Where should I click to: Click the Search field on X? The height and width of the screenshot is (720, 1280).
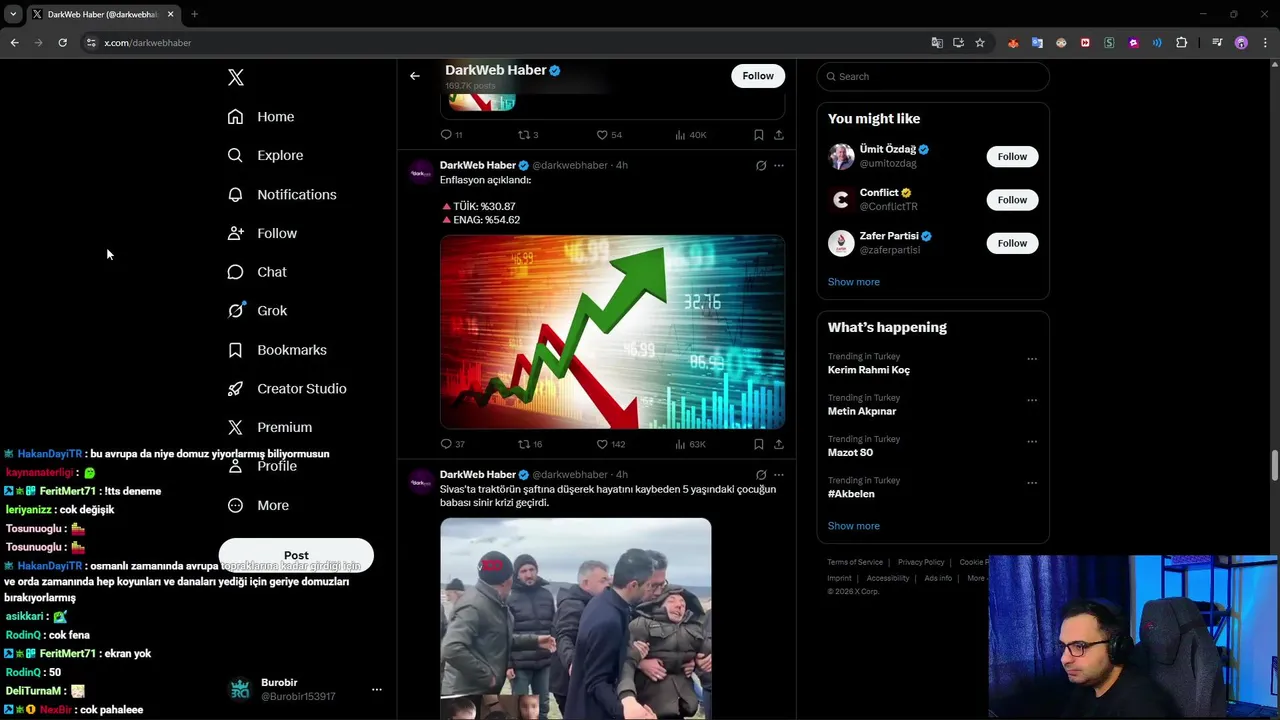point(933,76)
